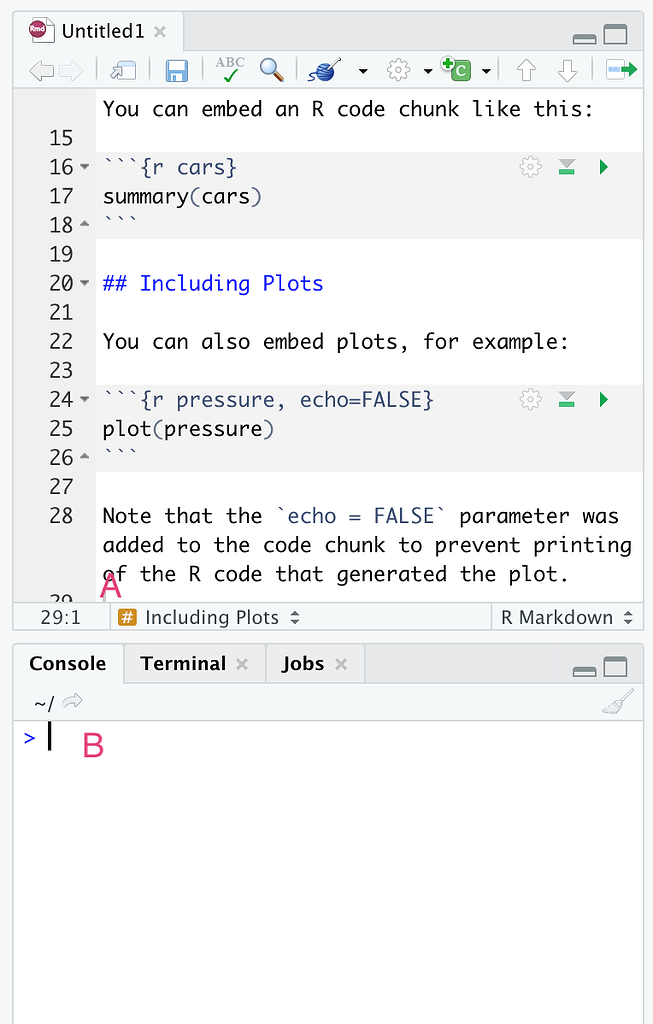Switch to the Terminal tab
Viewport: 653px width, 1024px height.
[x=183, y=663]
